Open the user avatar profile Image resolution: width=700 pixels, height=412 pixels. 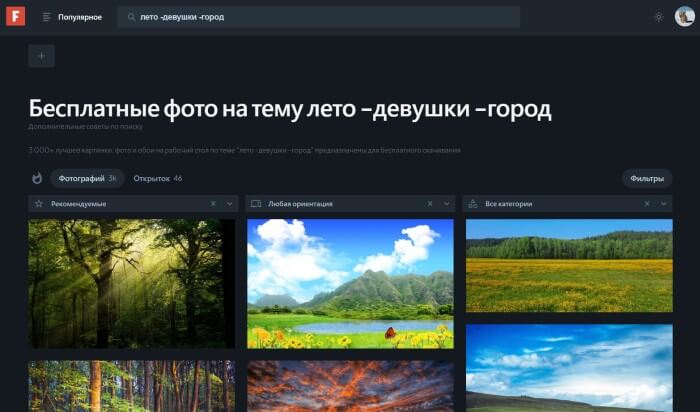684,17
